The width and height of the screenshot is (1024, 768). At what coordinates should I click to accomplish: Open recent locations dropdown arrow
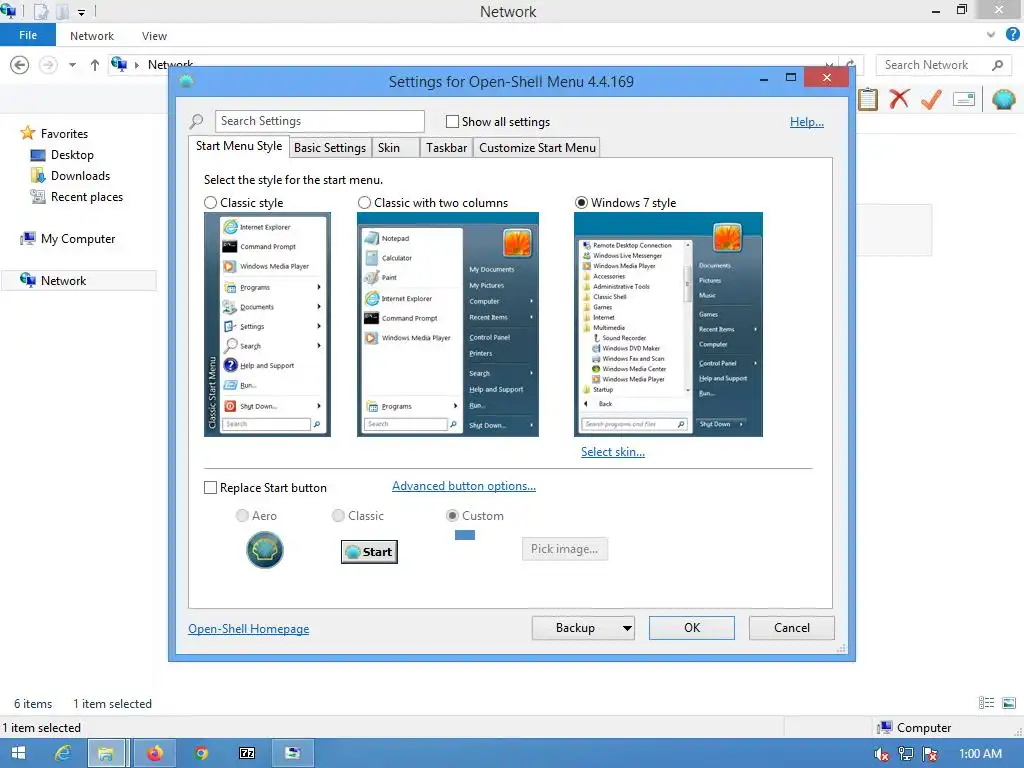click(72, 65)
